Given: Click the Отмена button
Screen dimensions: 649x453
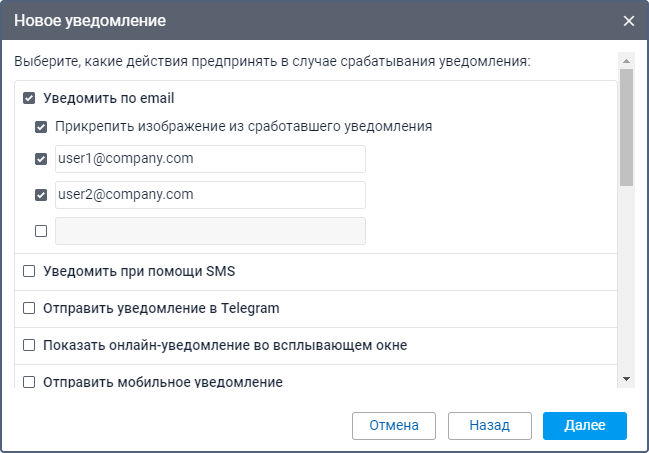Looking at the screenshot, I should pyautogui.click(x=393, y=425).
